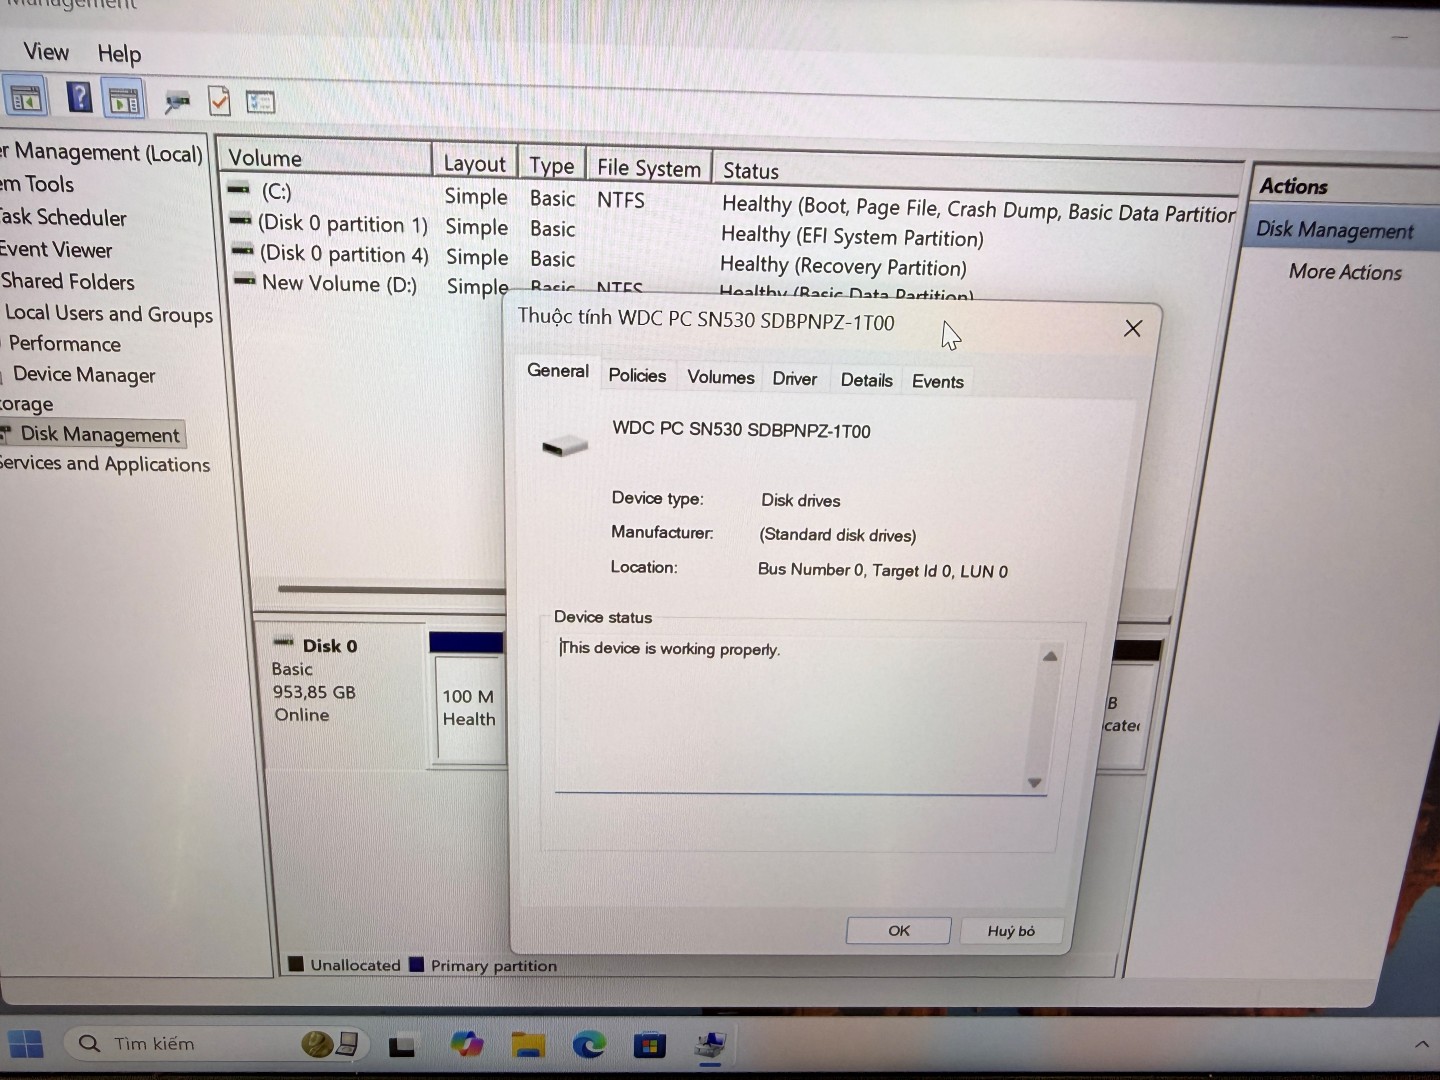Click the blue Help question mark icon

(78, 97)
